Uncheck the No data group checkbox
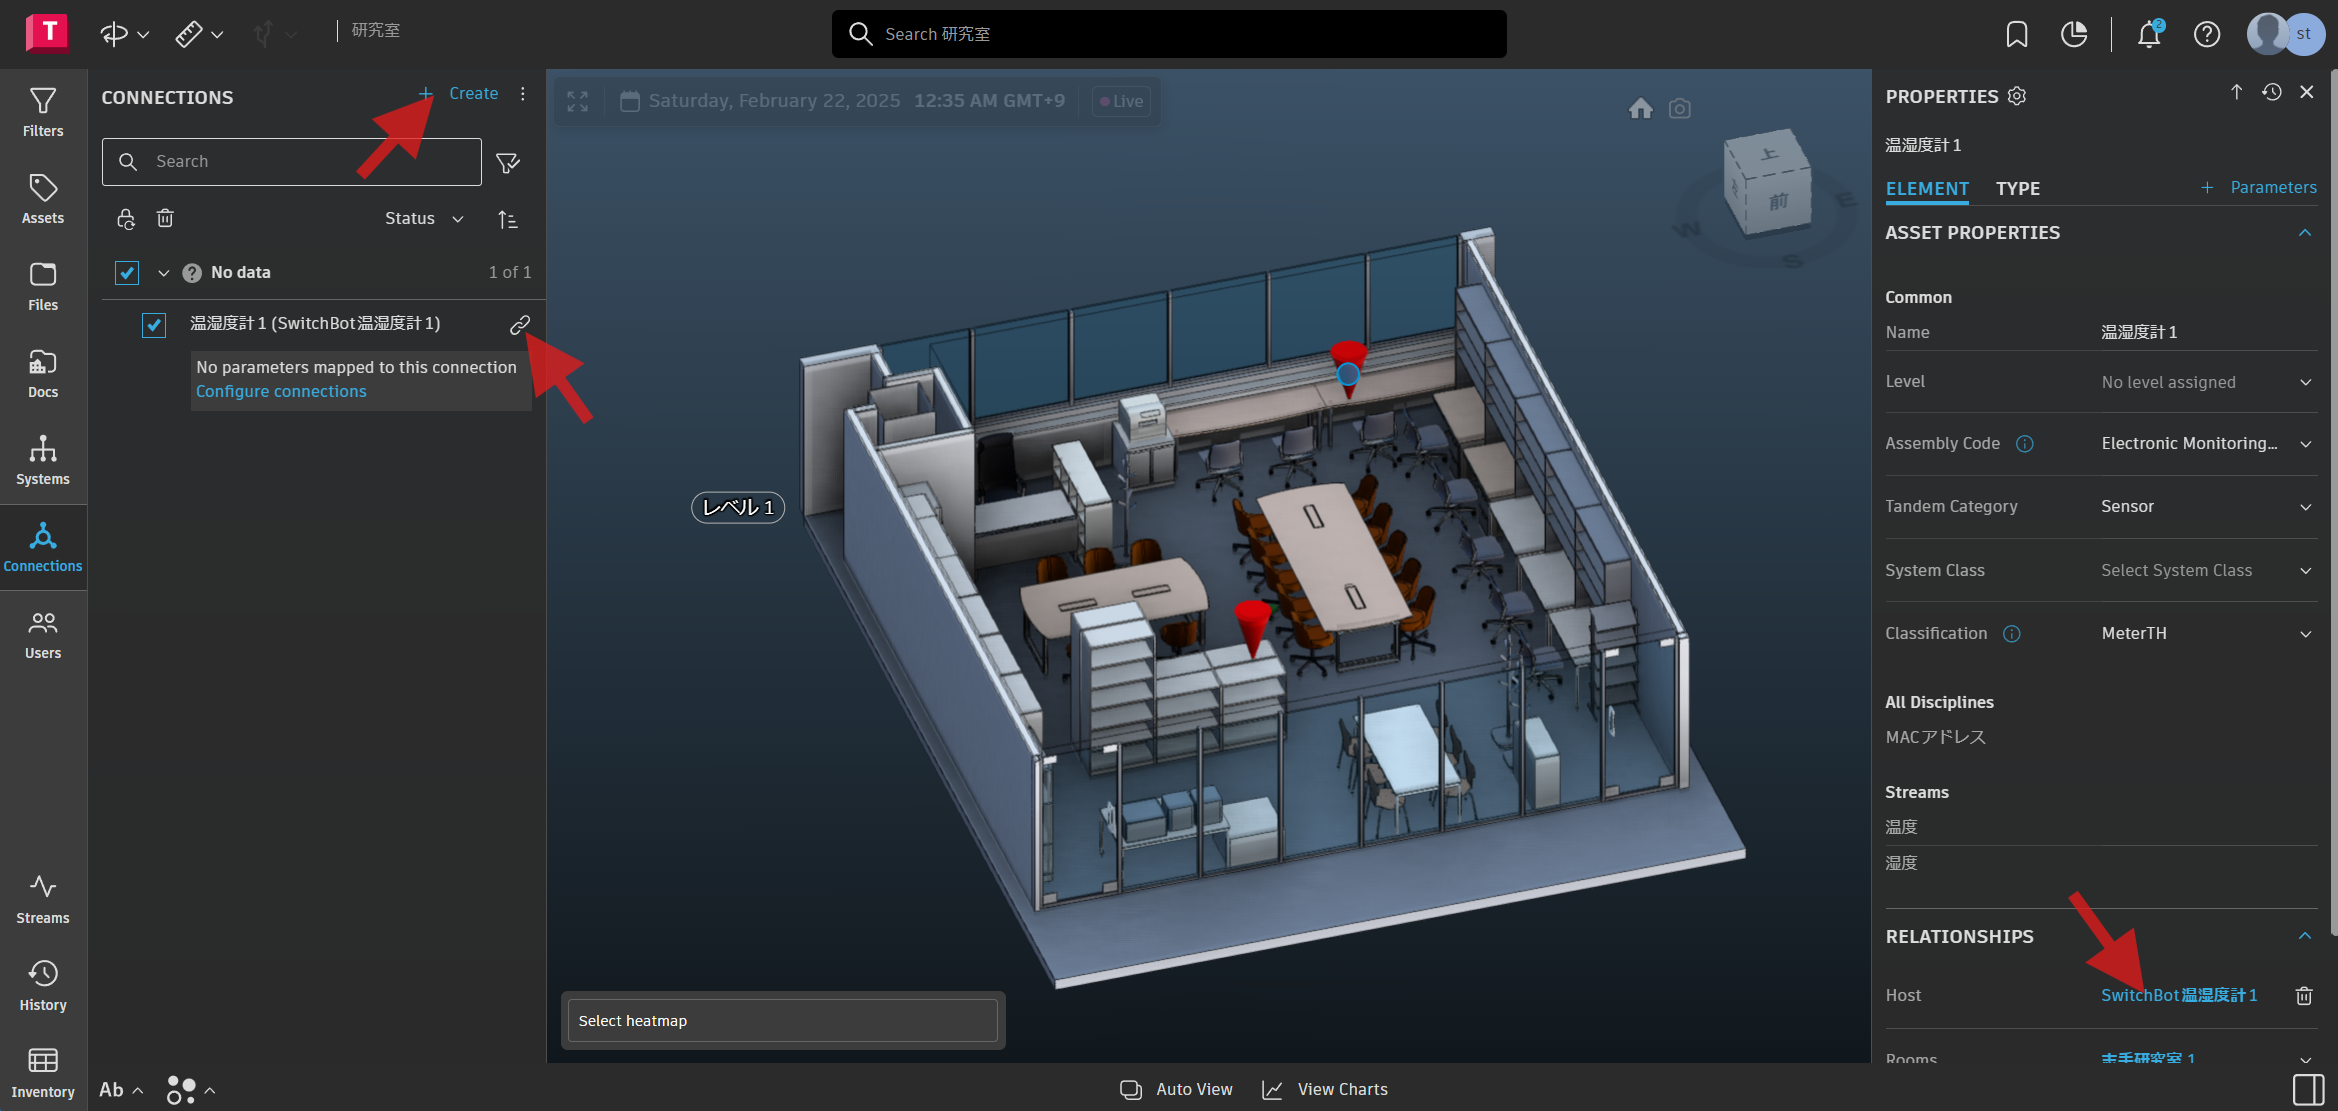 coord(127,272)
